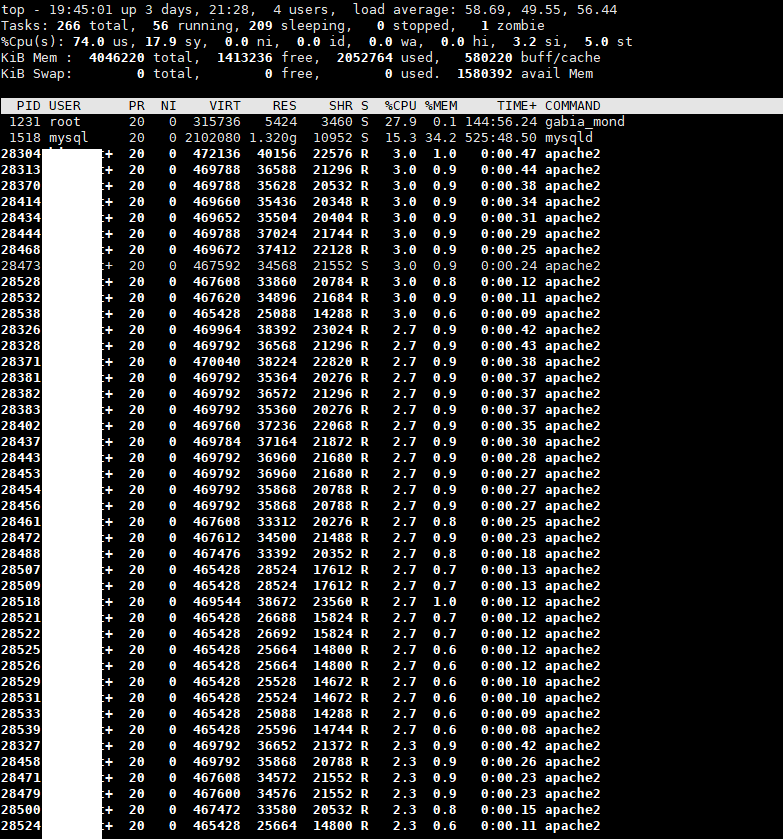
Task: Select the 5.0 st steal value
Action: (x=608, y=42)
